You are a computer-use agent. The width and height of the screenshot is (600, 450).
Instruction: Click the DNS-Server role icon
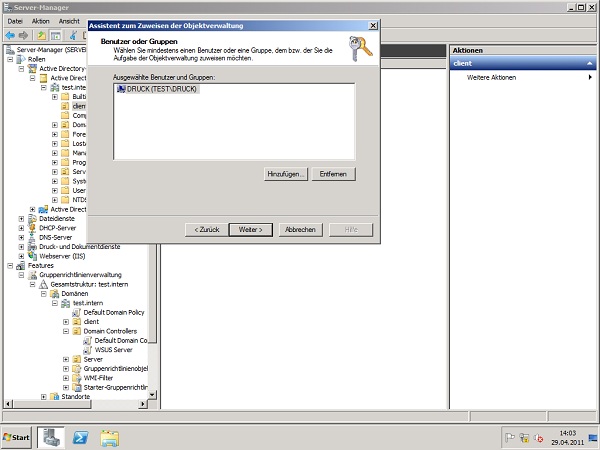(33, 238)
